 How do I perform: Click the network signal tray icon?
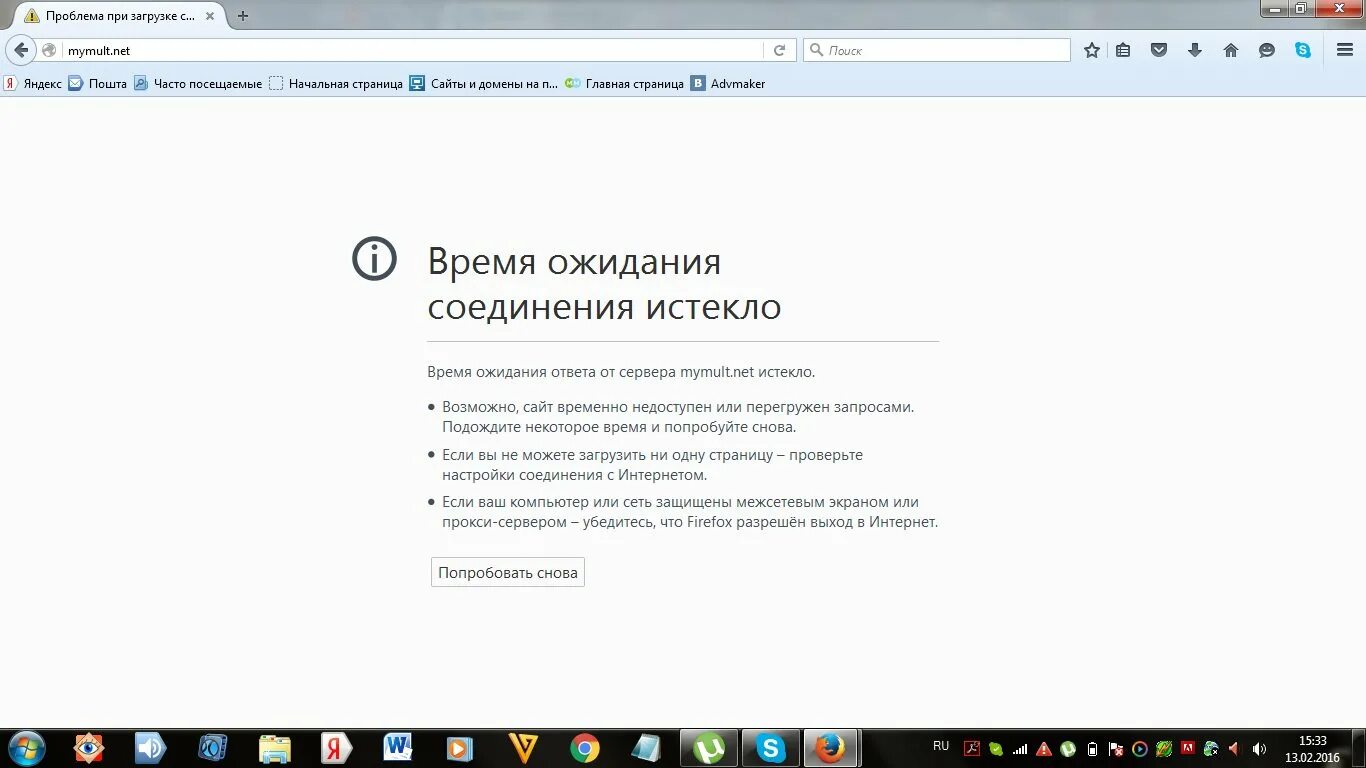pos(1020,748)
